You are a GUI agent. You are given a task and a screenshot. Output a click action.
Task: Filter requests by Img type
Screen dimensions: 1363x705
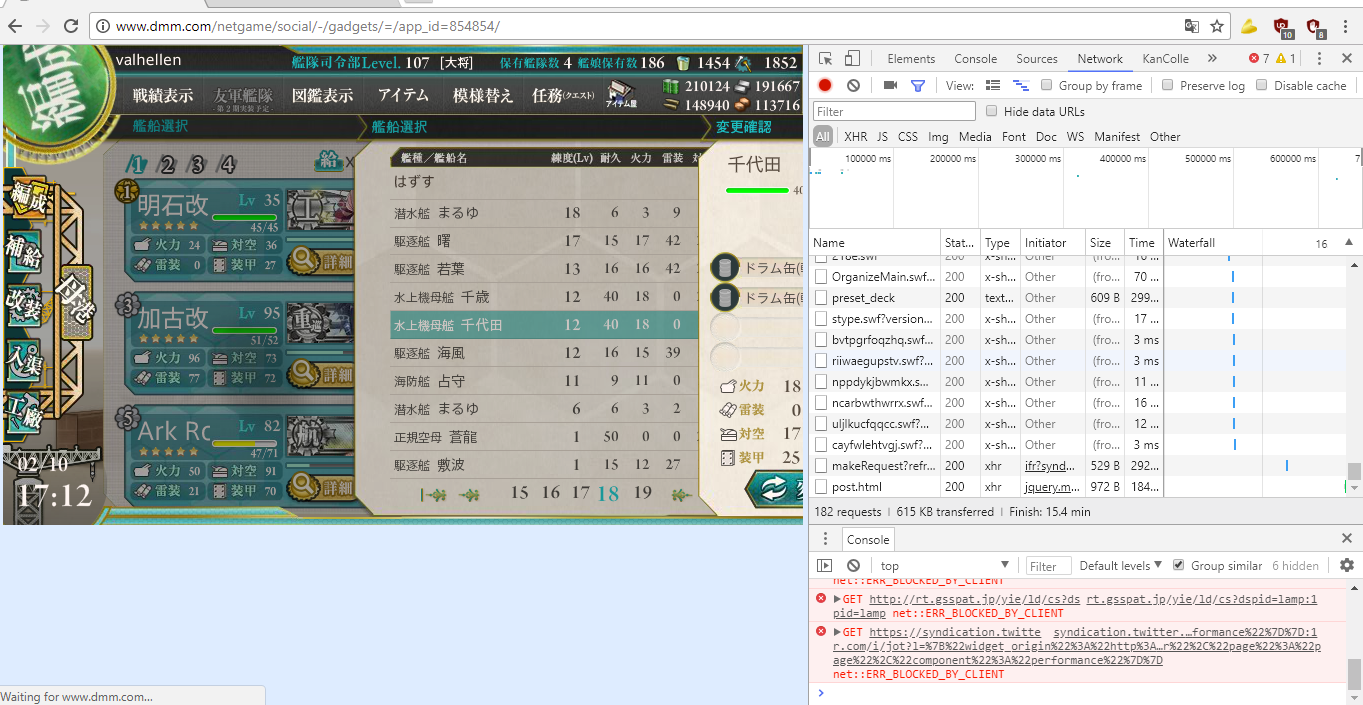coord(938,137)
